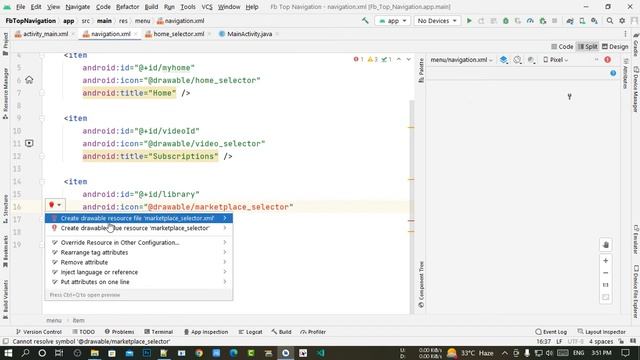Select the pan hand tool in design view
Image resolution: width=640 pixels, height=360 pixels.
pyautogui.click(x=606, y=245)
